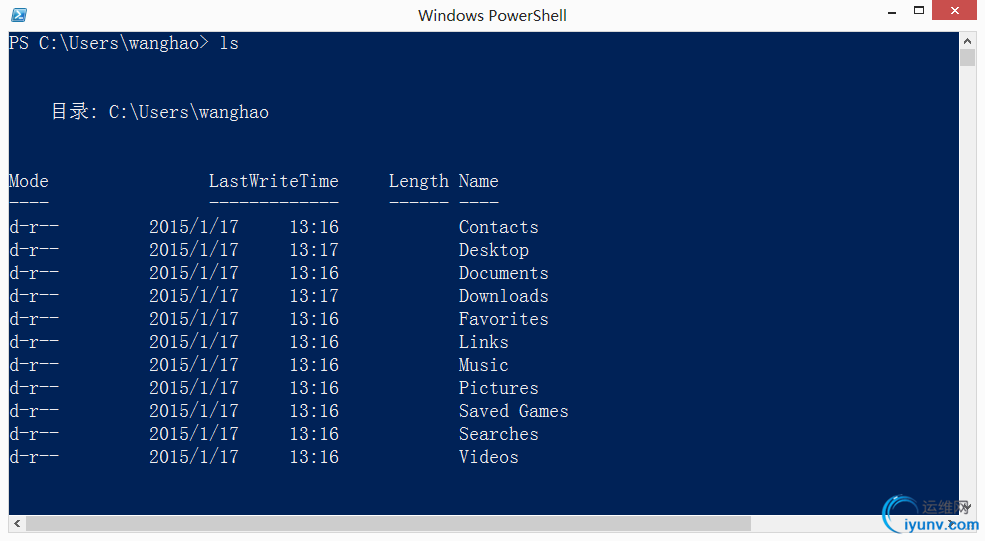Image resolution: width=985 pixels, height=541 pixels.
Task: Click the Videos directory entry
Action: pos(488,457)
